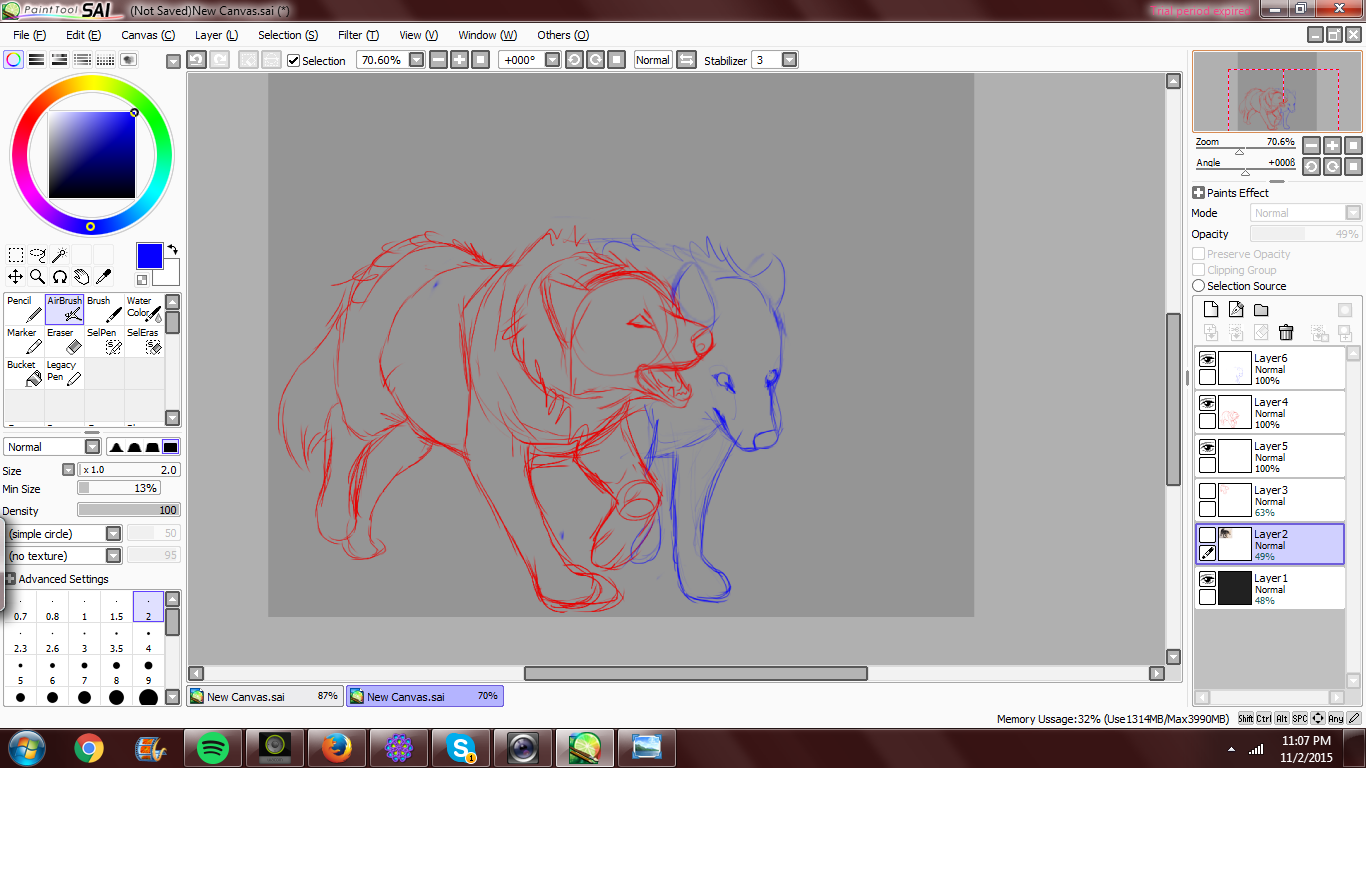Hide Layer6 with its eye icon
1366x890 pixels.
point(1207,359)
